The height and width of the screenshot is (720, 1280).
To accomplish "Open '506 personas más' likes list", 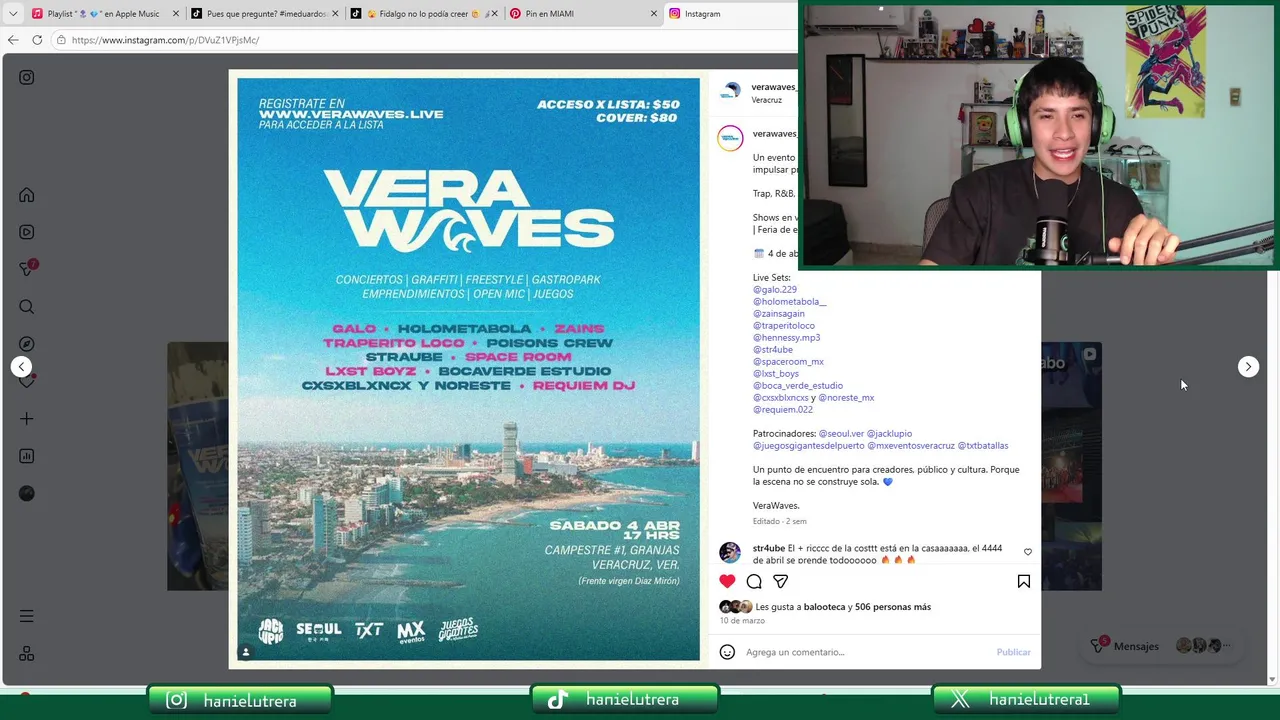I will click(x=893, y=607).
